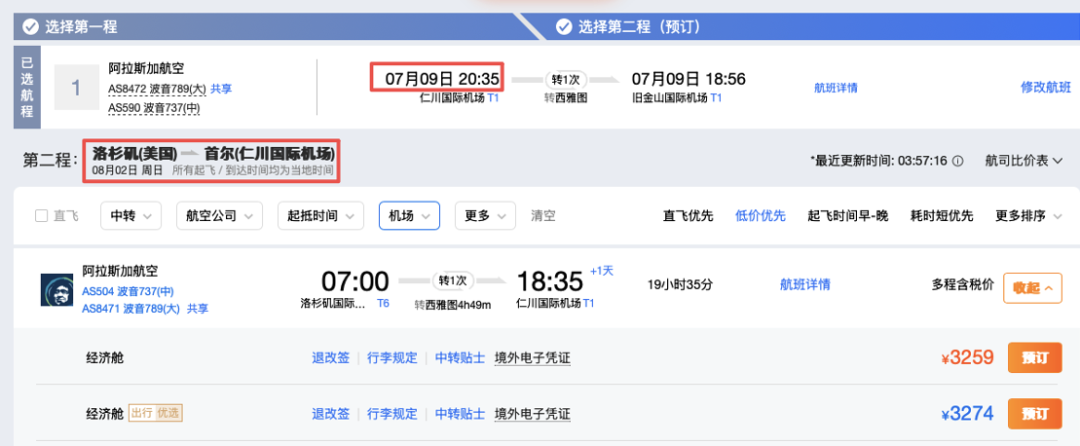Open 退改签 for ¥3259 fare
1080x446 pixels.
pos(331,358)
